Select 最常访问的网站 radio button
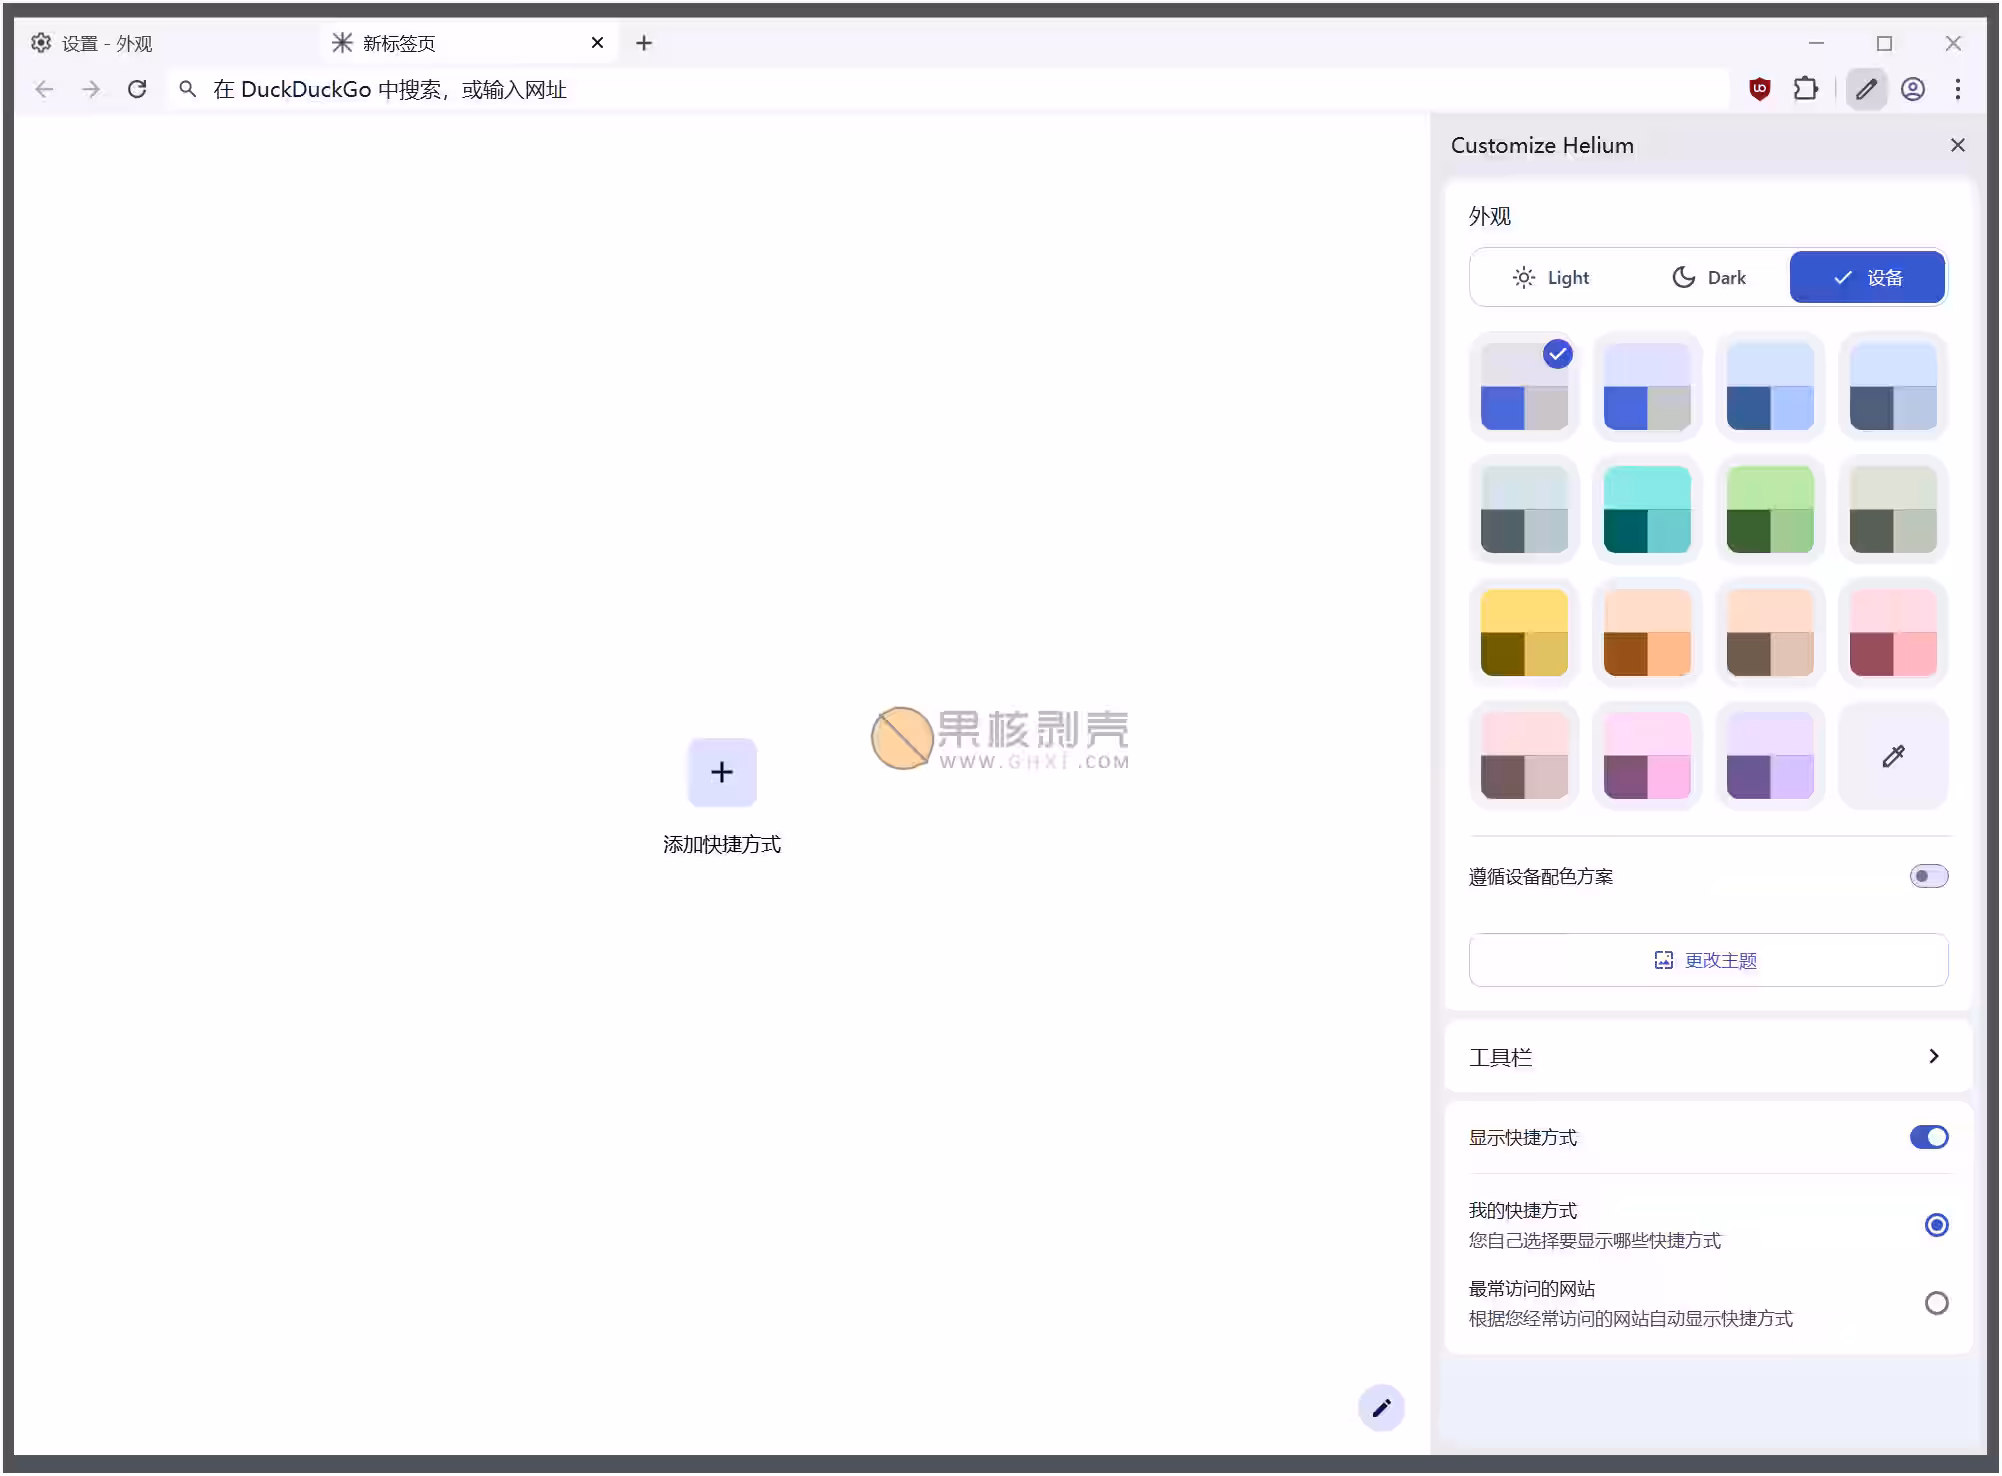 pyautogui.click(x=1936, y=1303)
